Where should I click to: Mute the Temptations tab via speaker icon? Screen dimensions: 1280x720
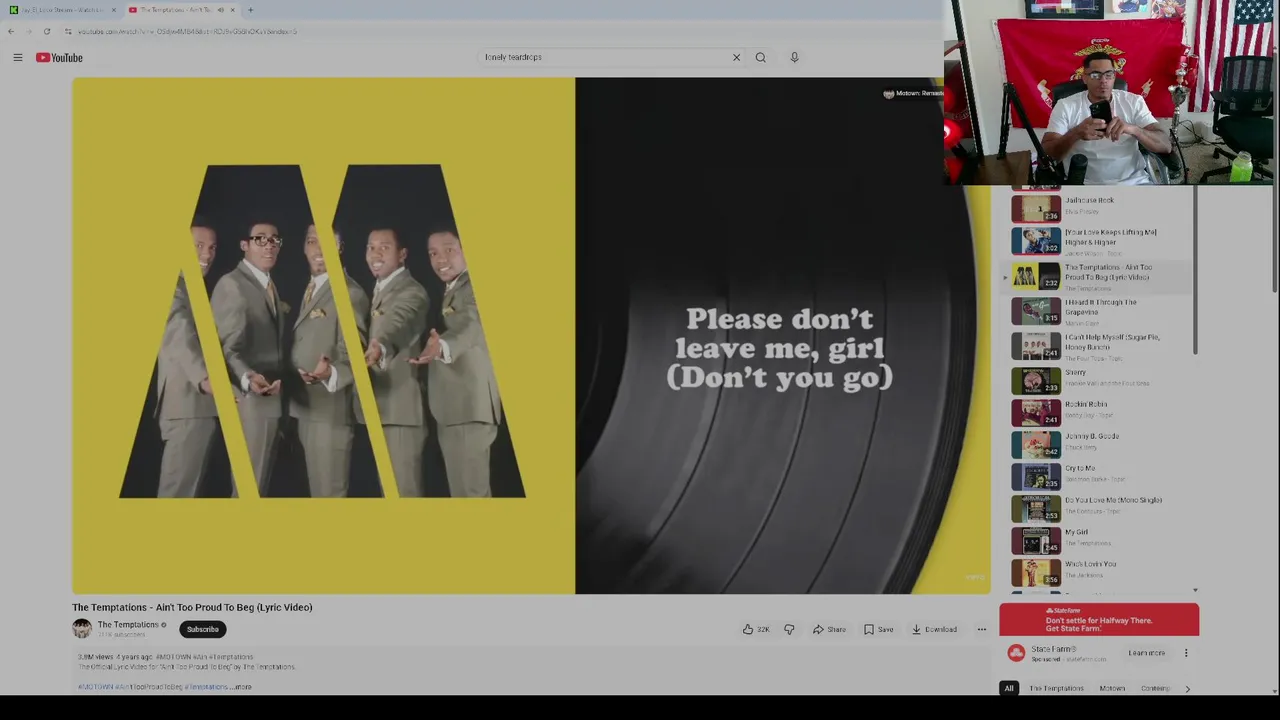tap(220, 10)
